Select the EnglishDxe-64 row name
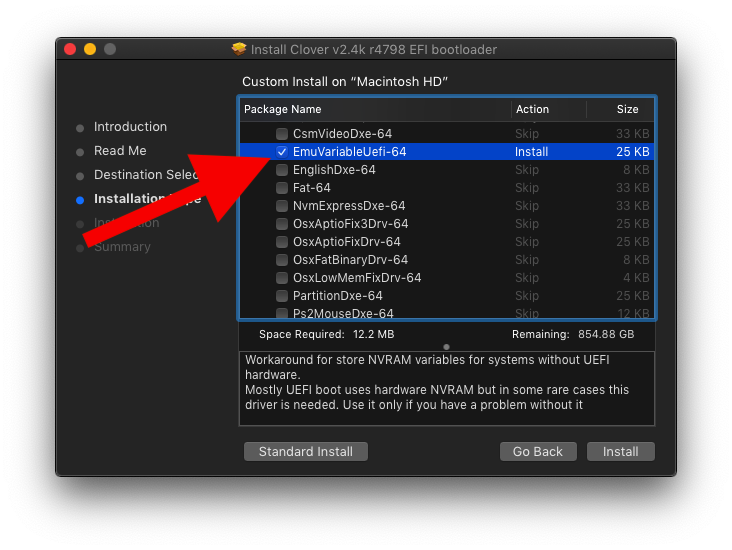 coord(334,170)
